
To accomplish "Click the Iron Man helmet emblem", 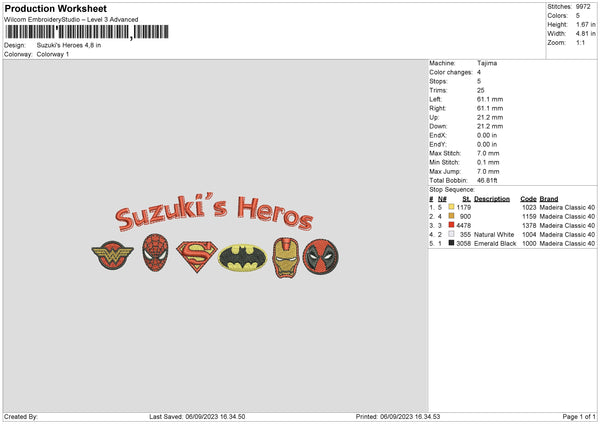I will [286, 258].
